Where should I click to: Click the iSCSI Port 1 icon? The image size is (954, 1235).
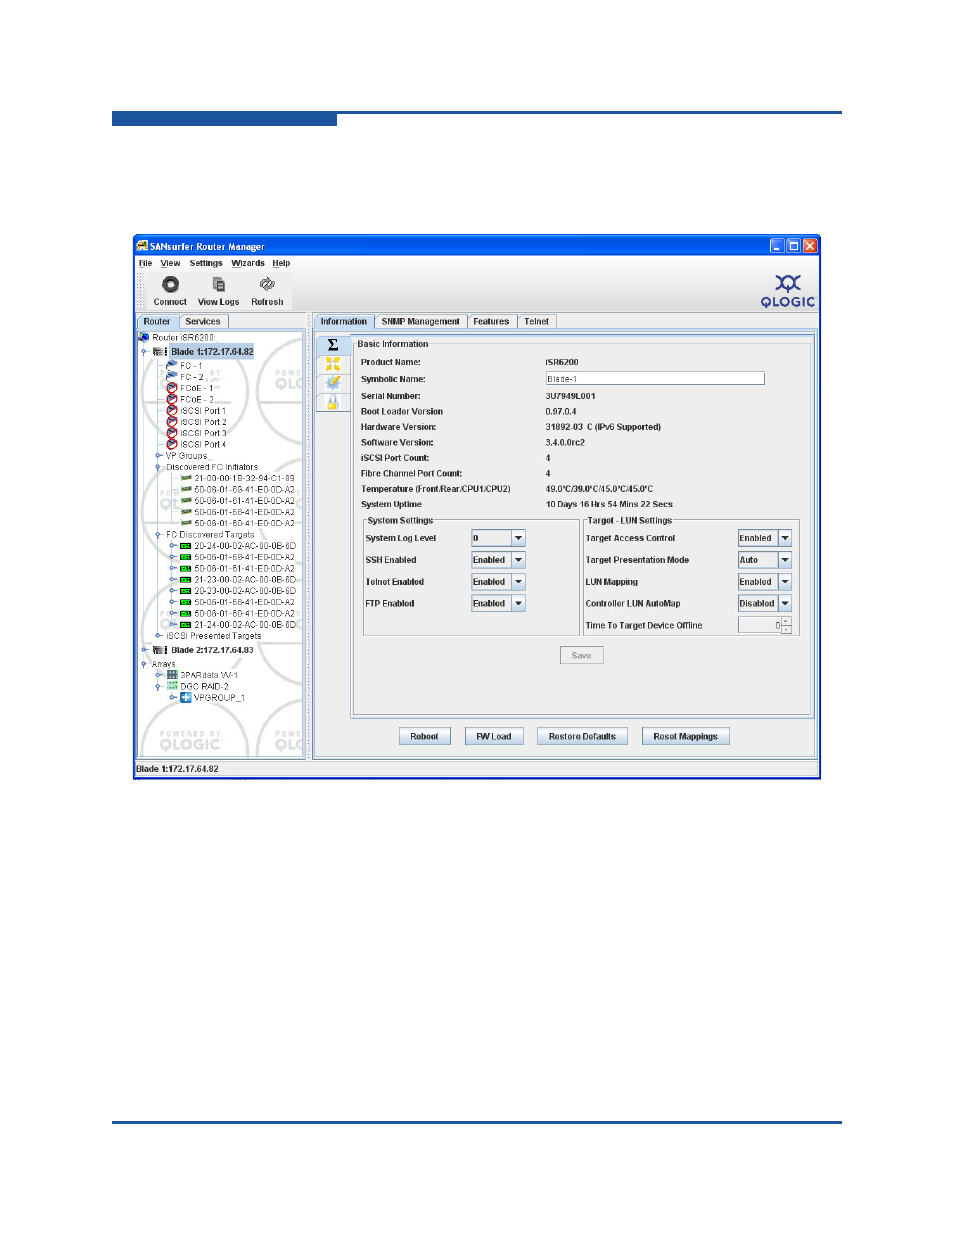[x=172, y=411]
